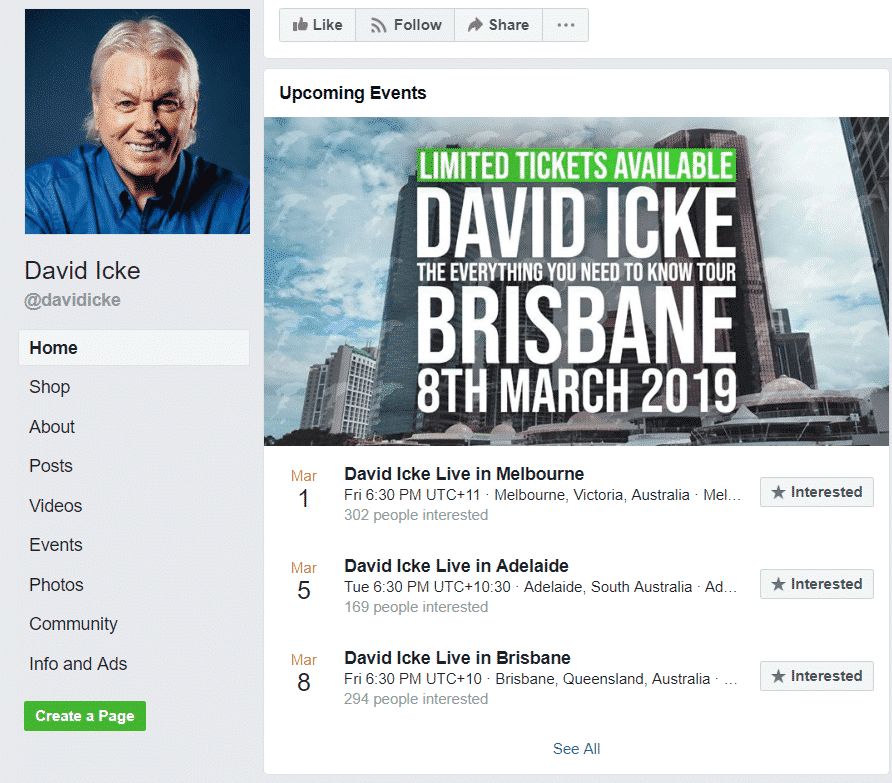Click Adelaide, South Australia location text
892x783 pixels.
point(608,587)
